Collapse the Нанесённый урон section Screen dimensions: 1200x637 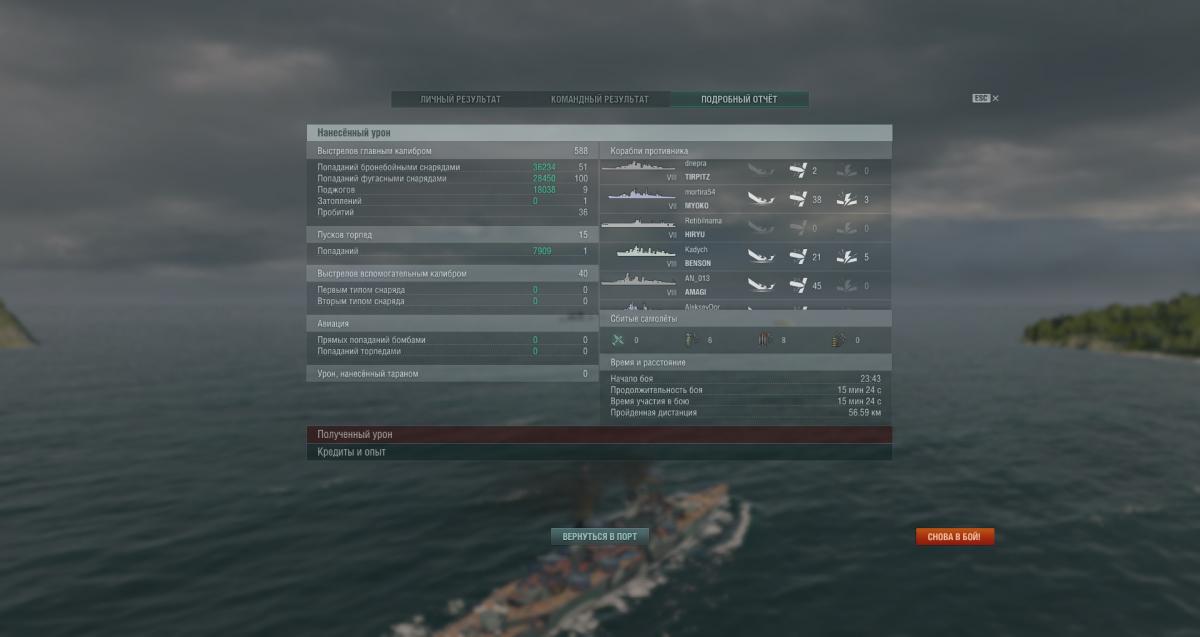pos(599,132)
